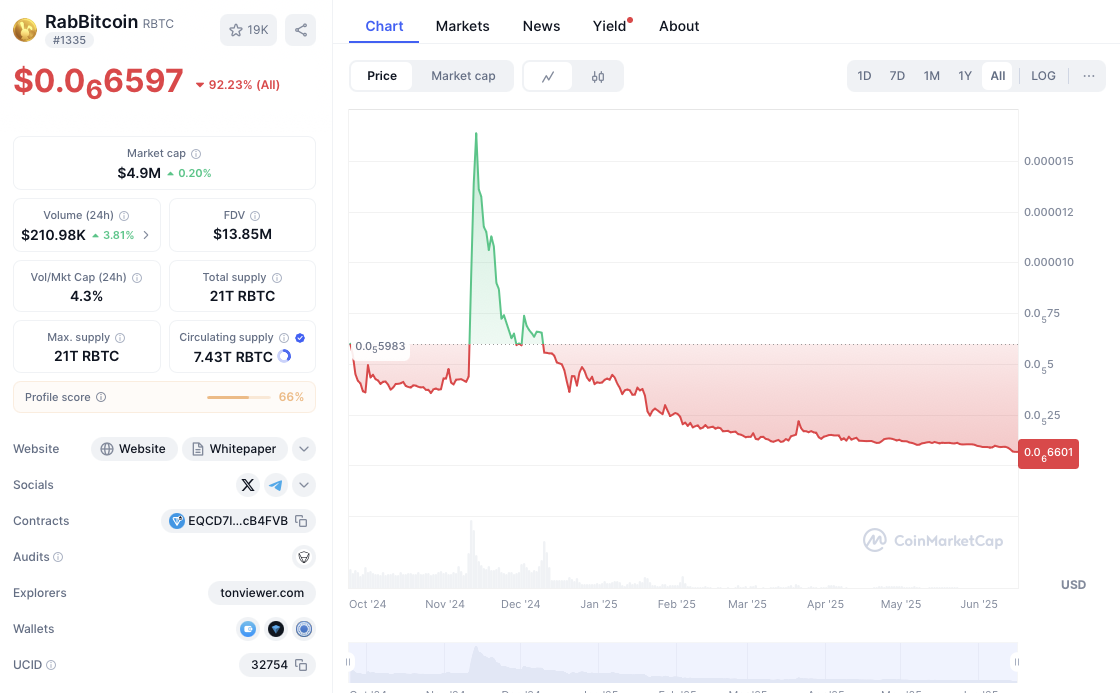
Task: Show Market cap info tooltip
Action: click(x=196, y=154)
